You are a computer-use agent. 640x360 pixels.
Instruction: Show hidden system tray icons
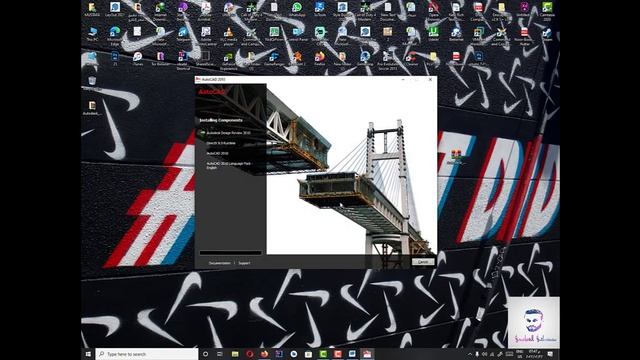tap(469, 354)
